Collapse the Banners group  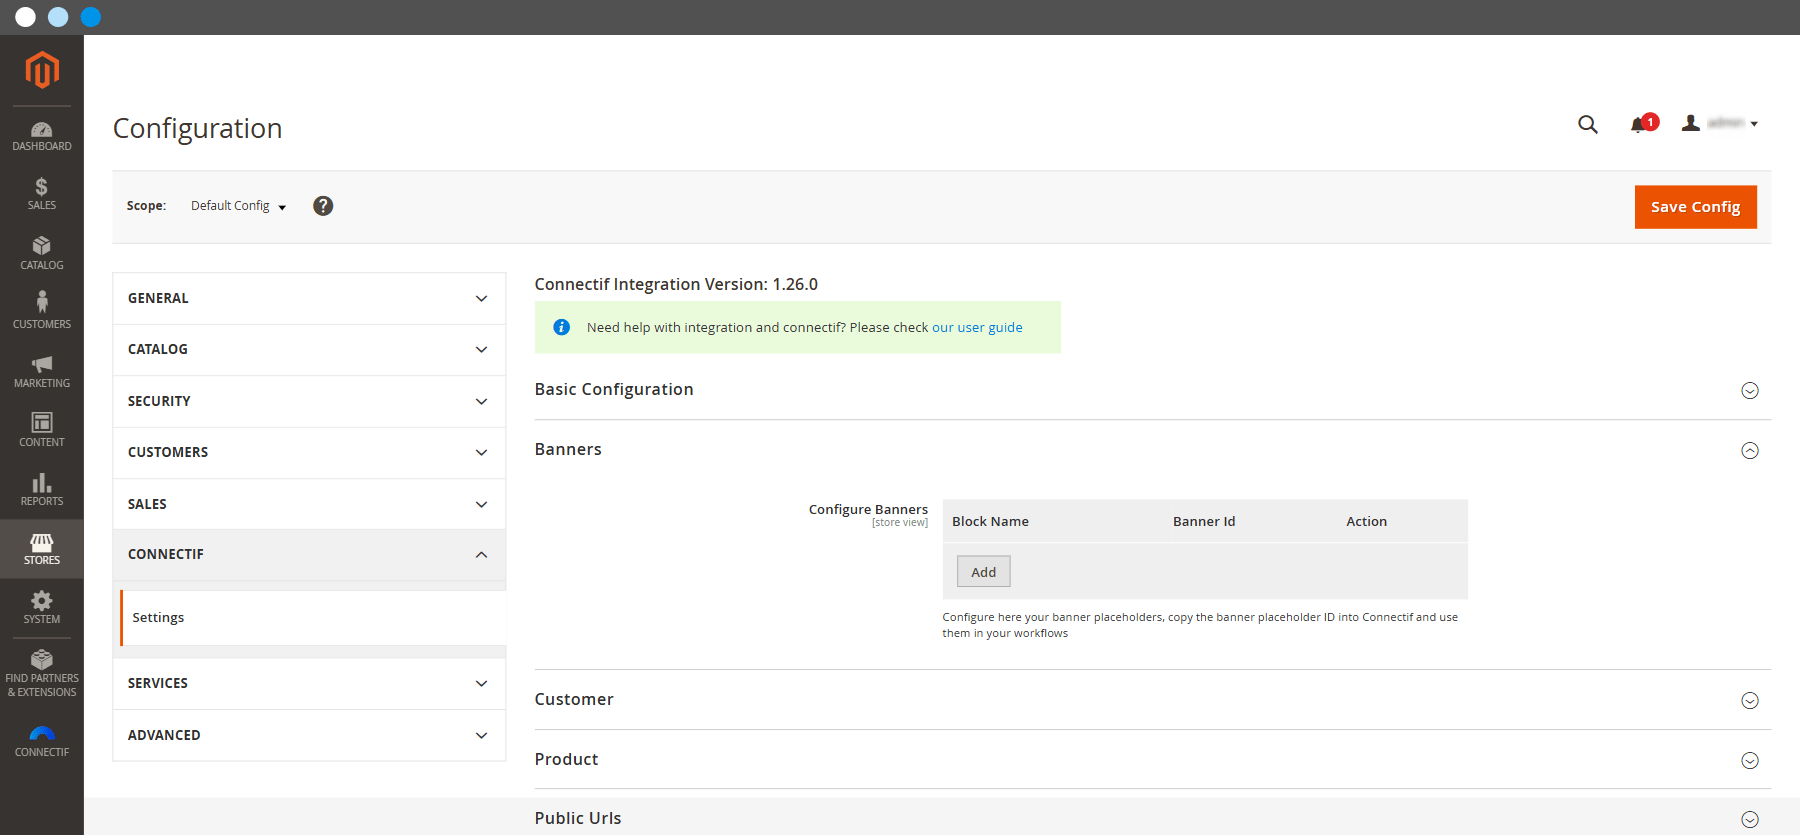tap(1152, 450)
